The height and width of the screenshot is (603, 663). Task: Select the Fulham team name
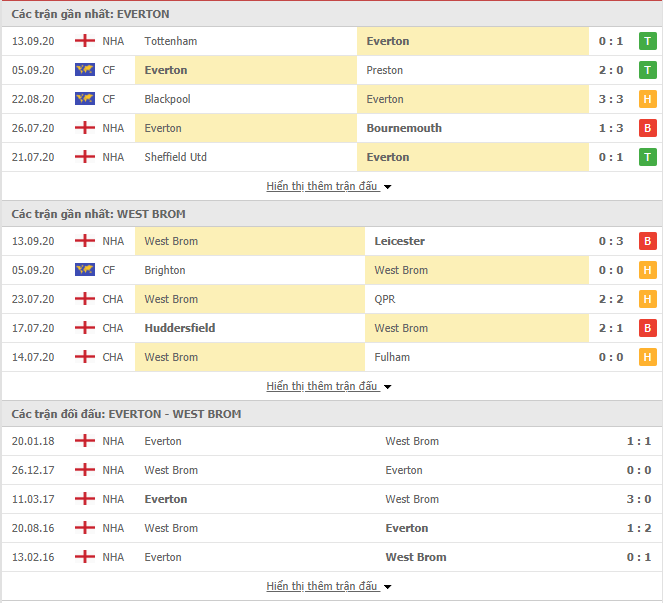(392, 357)
